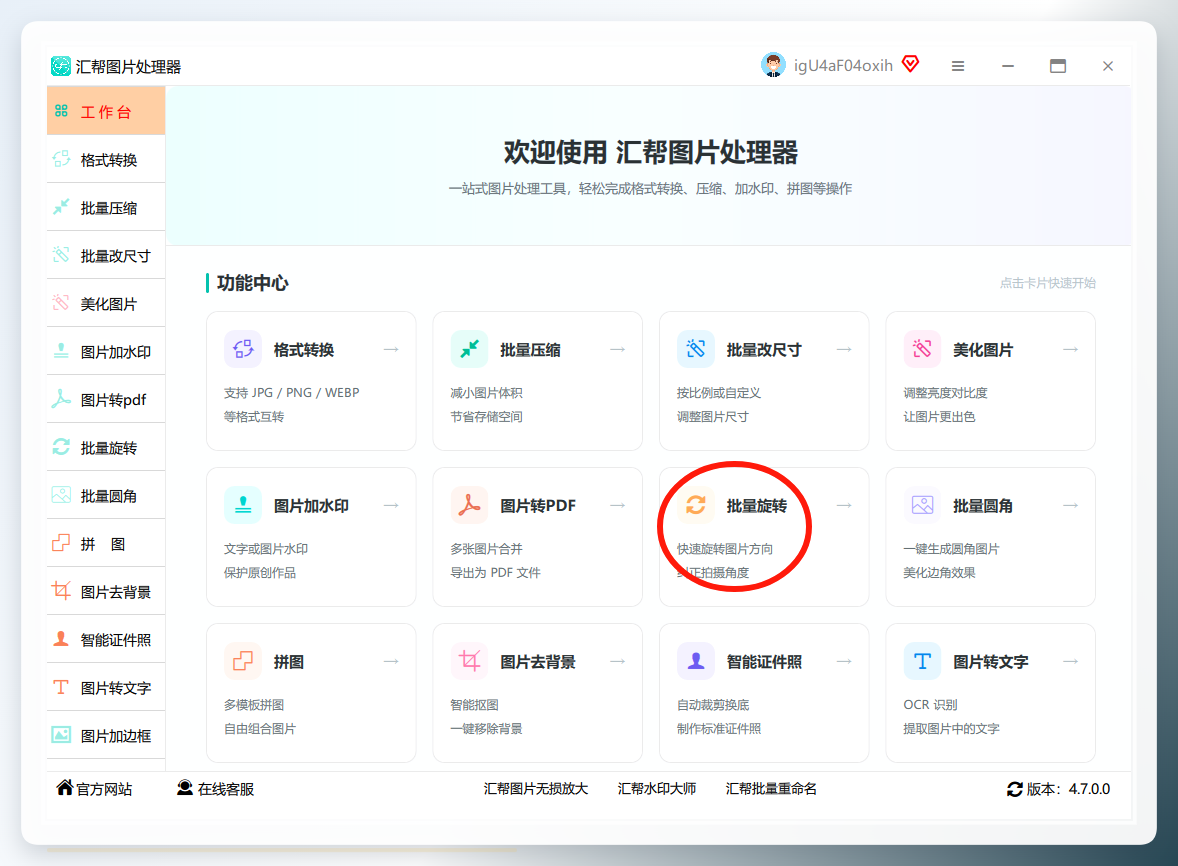Click the 批量圆角 sidebar image icon

(x=61, y=495)
